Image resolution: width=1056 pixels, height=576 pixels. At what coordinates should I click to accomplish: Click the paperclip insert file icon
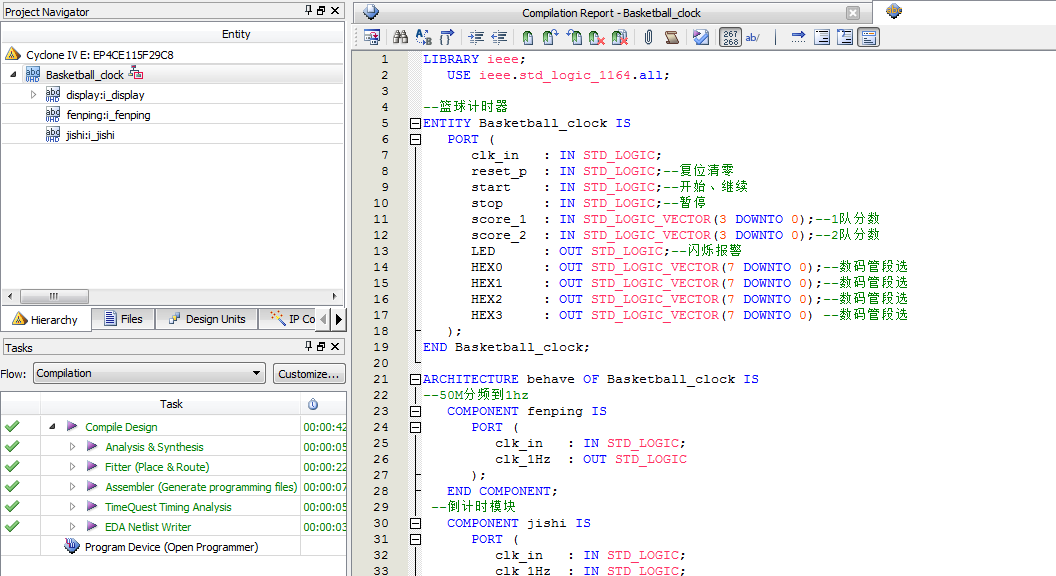[648, 38]
